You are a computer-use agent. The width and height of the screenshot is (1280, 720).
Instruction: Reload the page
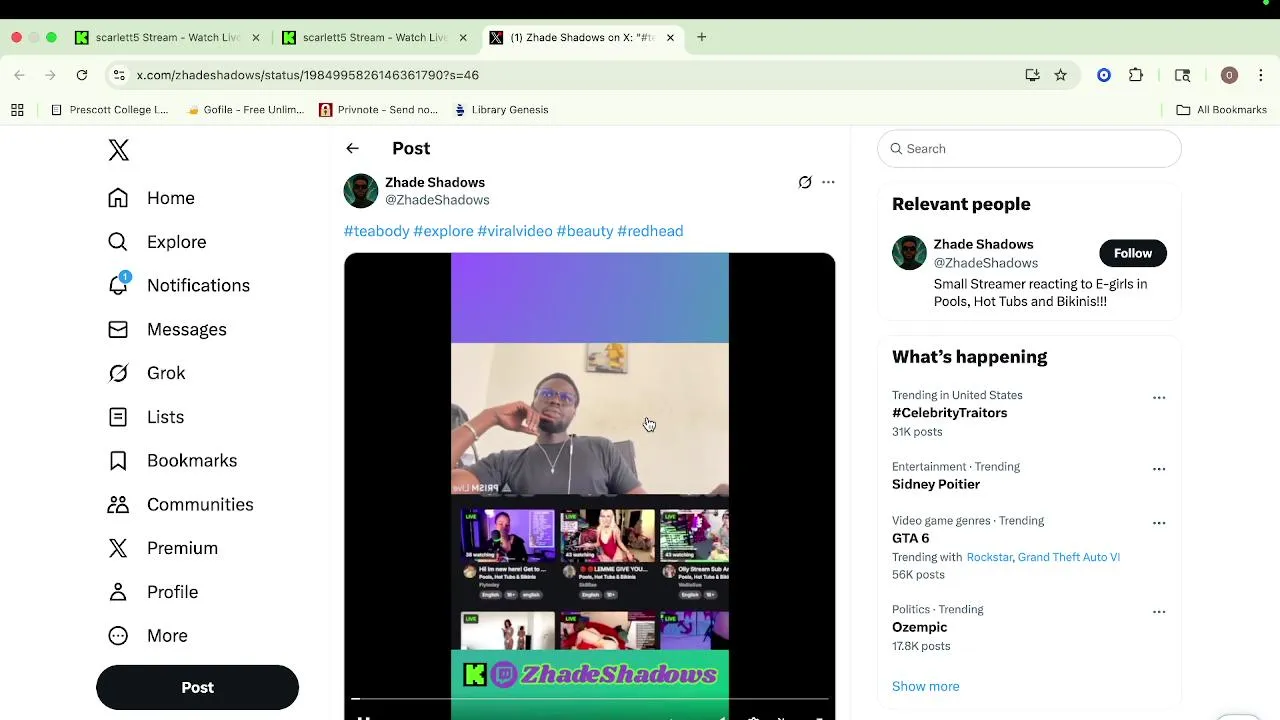[x=82, y=75]
